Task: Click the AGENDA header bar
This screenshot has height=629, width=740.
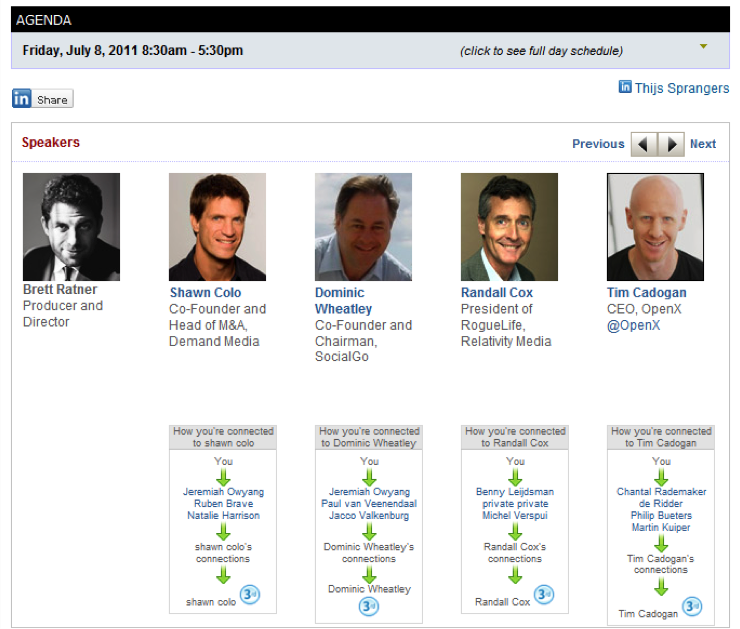Action: click(x=370, y=19)
